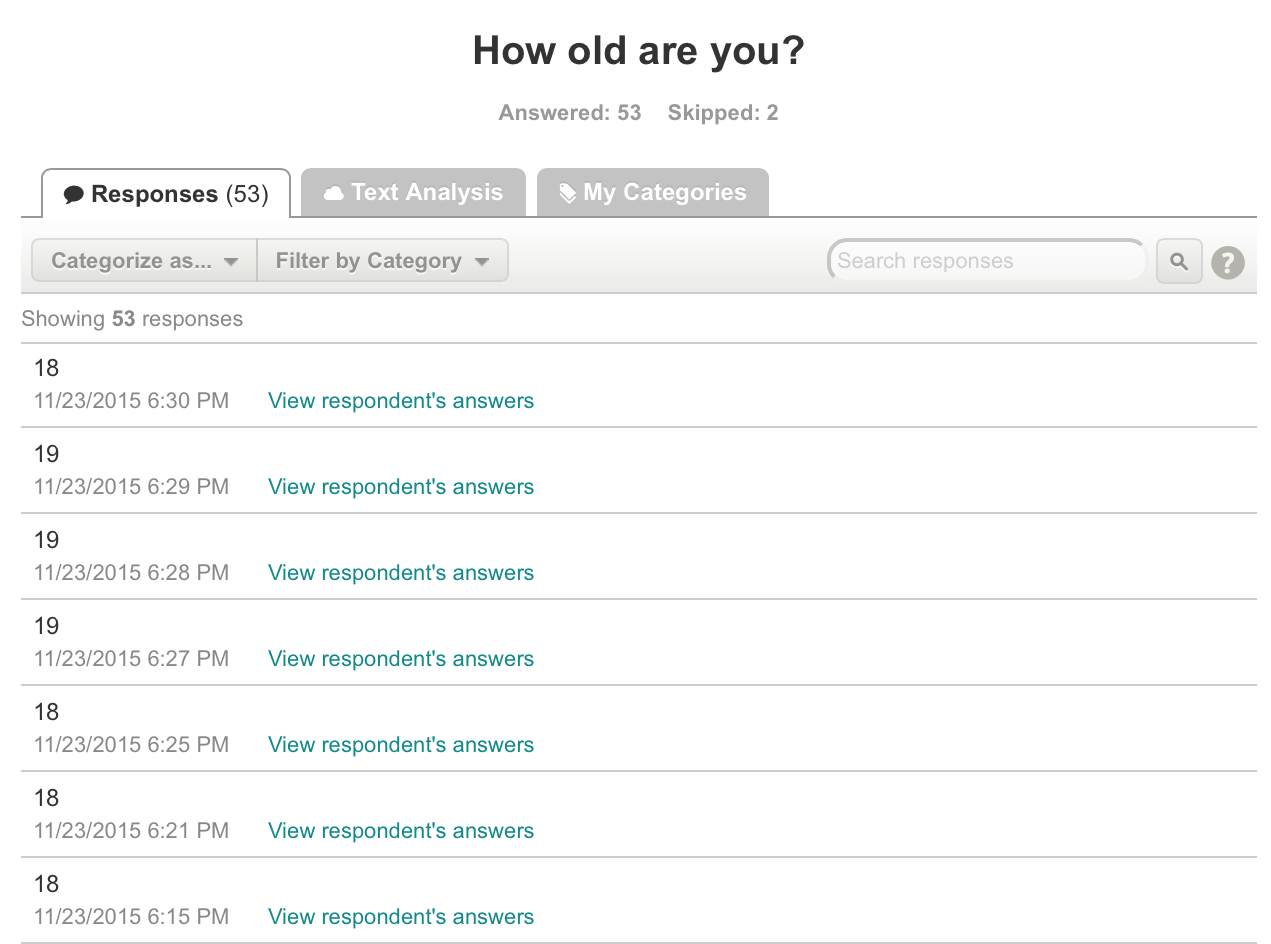Click the magnifying glass search button
This screenshot has width=1271, height=944.
point(1179,262)
